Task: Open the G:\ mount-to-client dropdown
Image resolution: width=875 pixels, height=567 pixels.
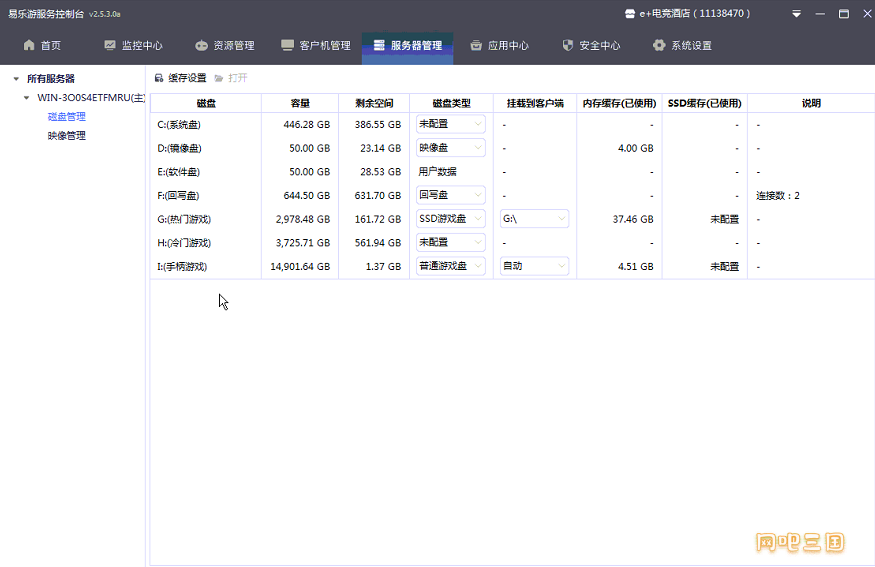Action: 534,219
